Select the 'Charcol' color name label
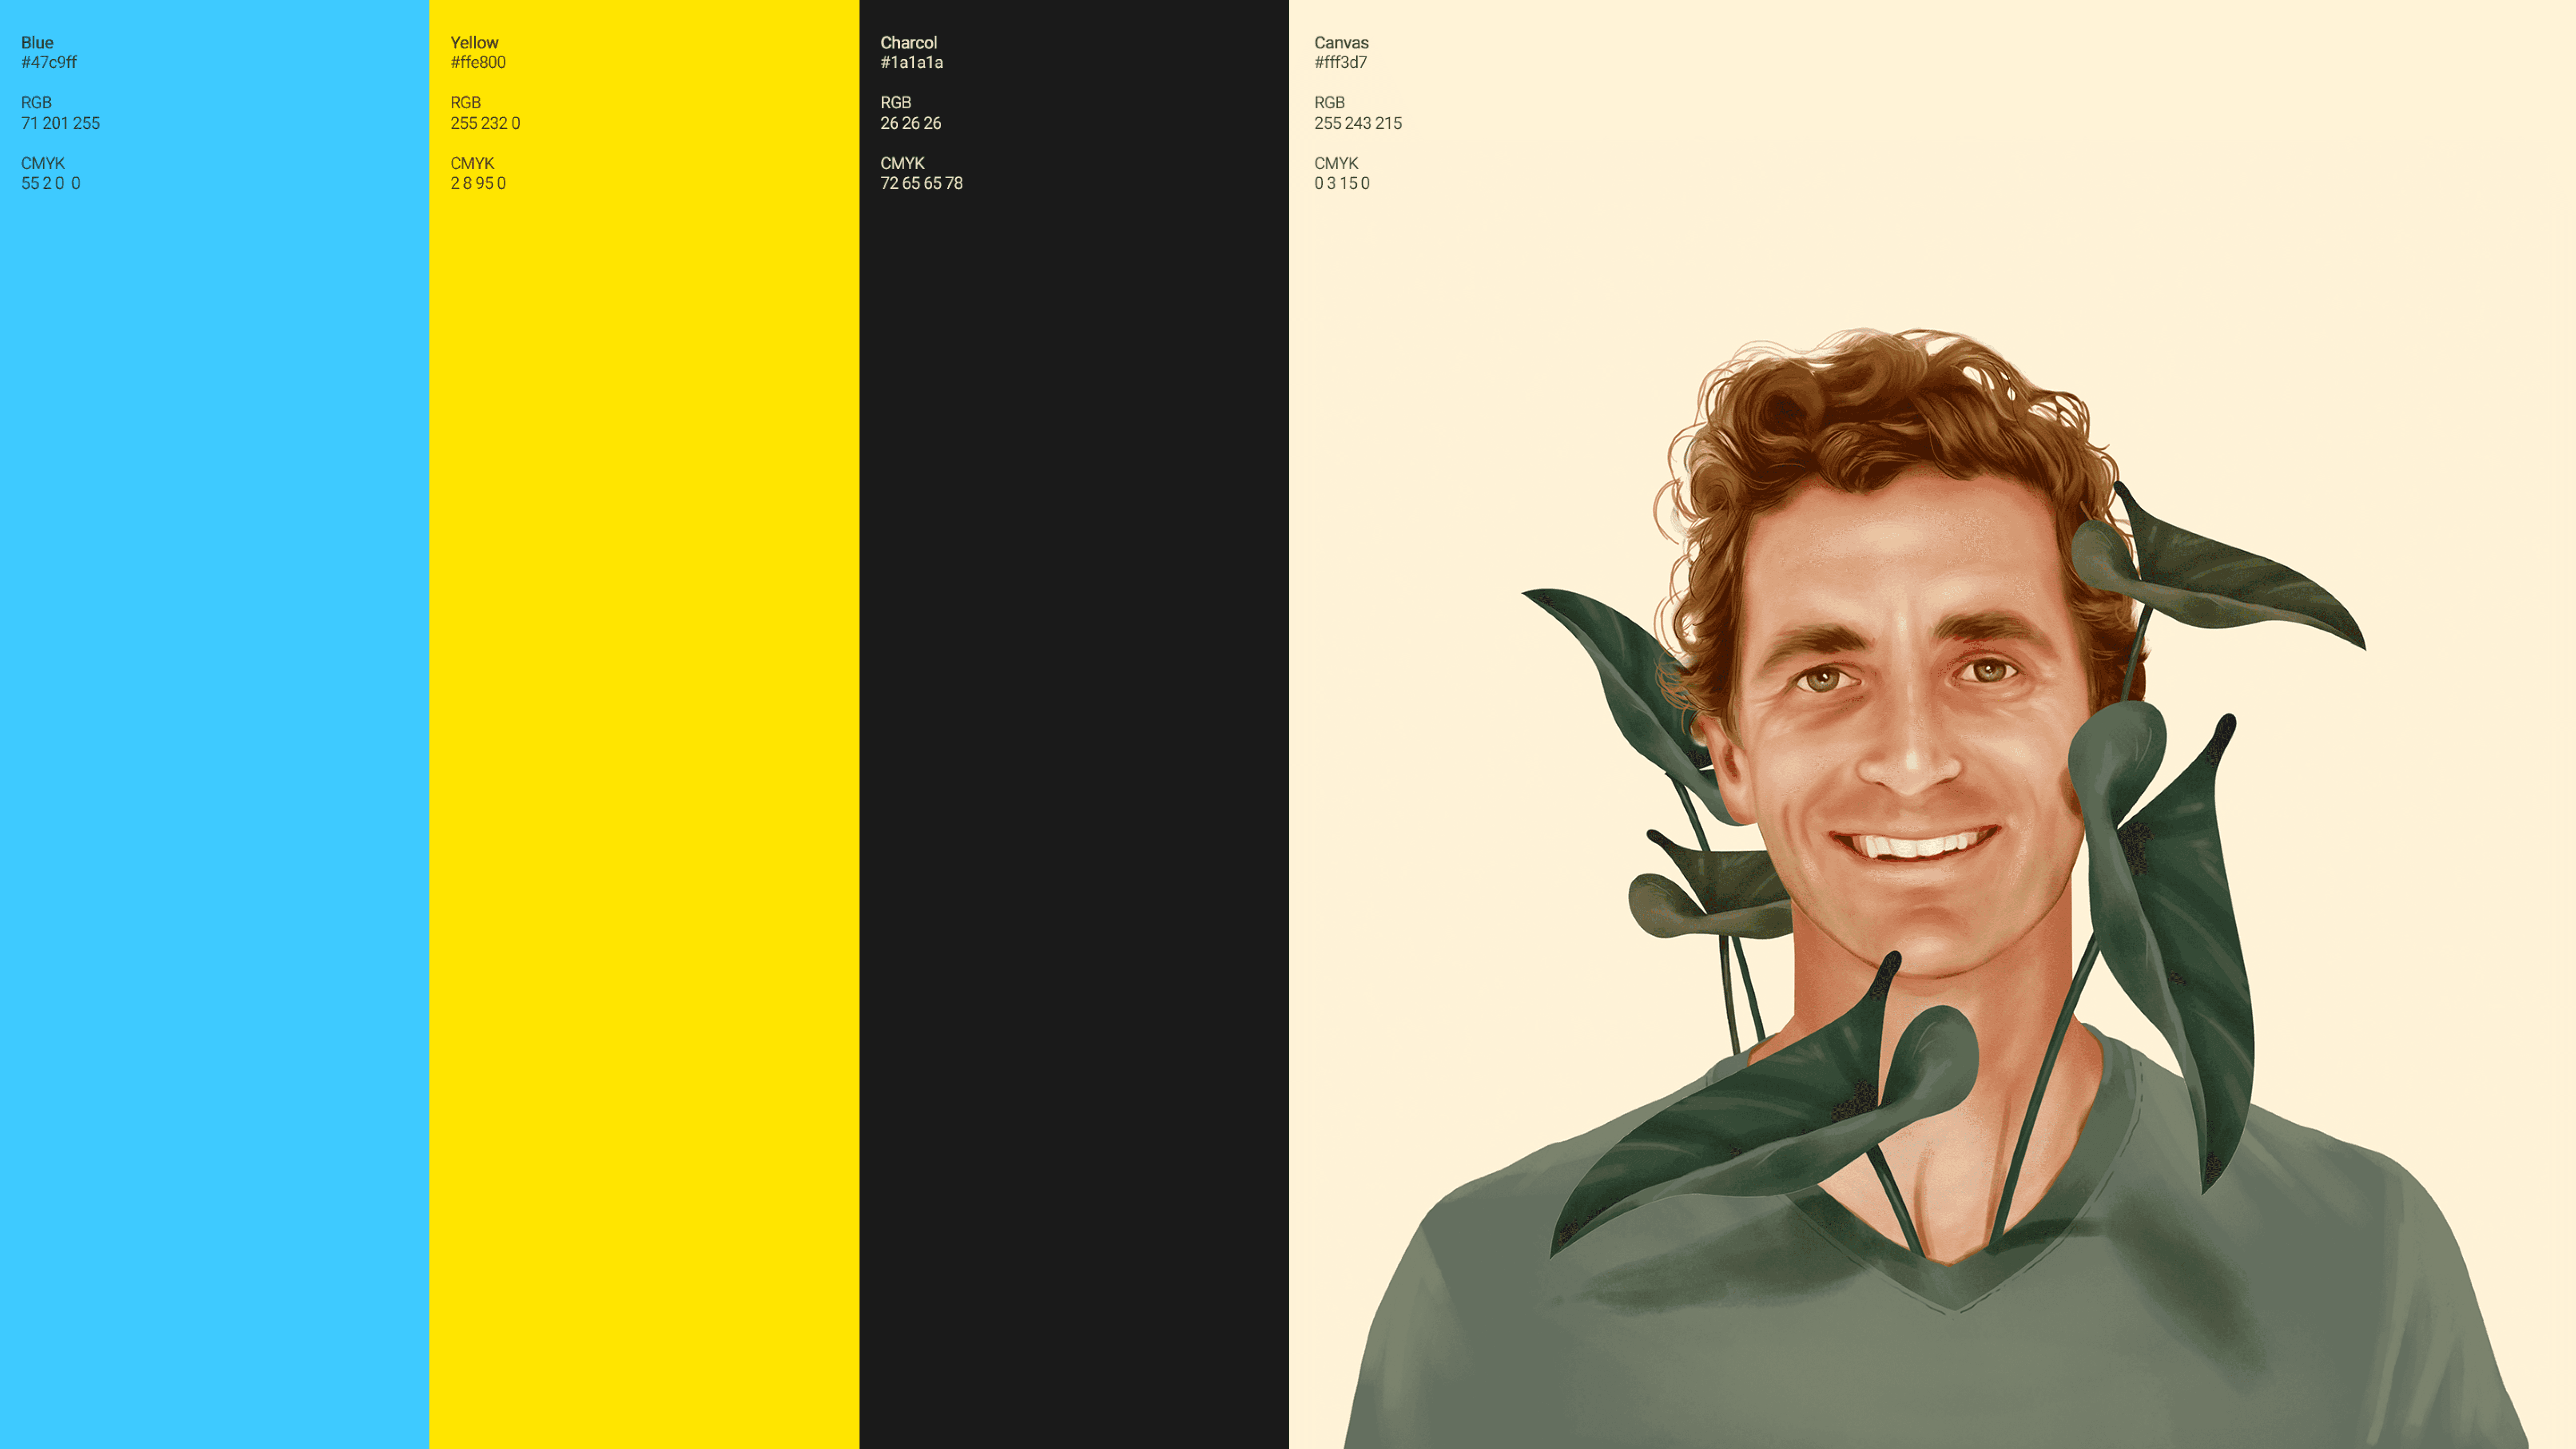 coord(909,42)
